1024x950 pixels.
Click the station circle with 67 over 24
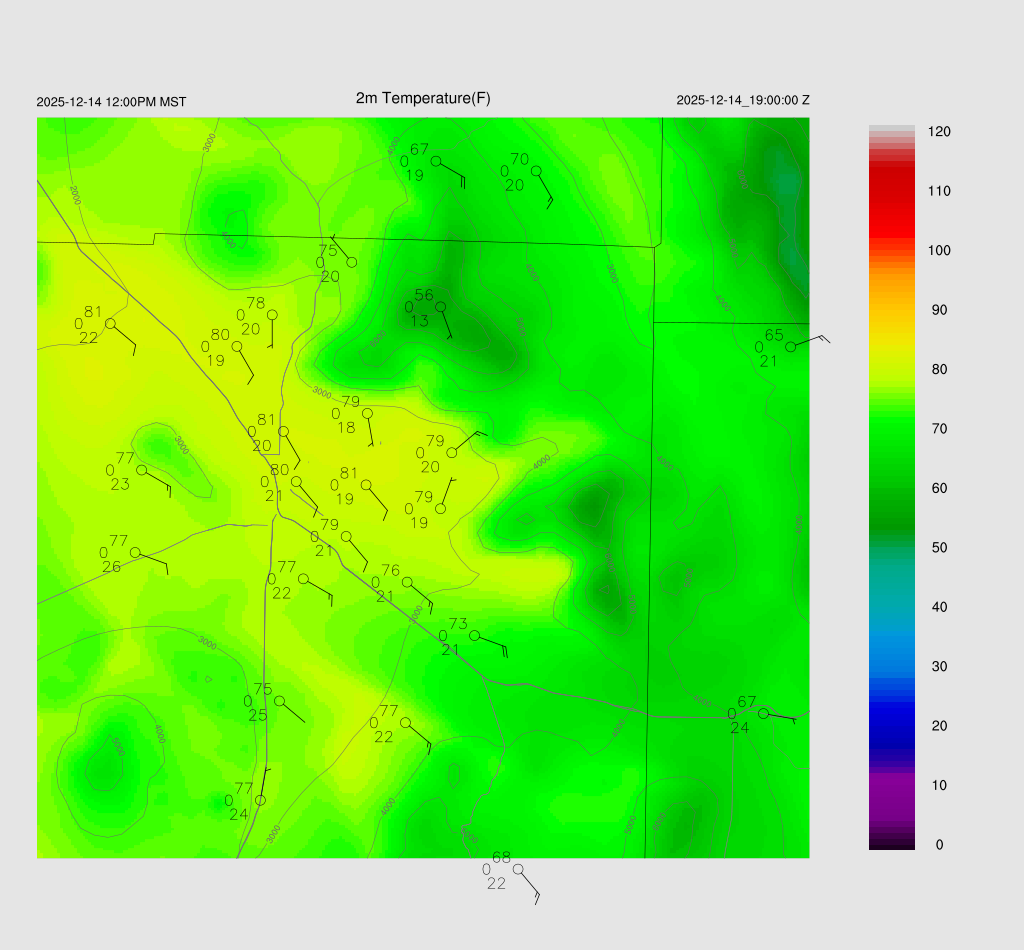click(x=763, y=714)
